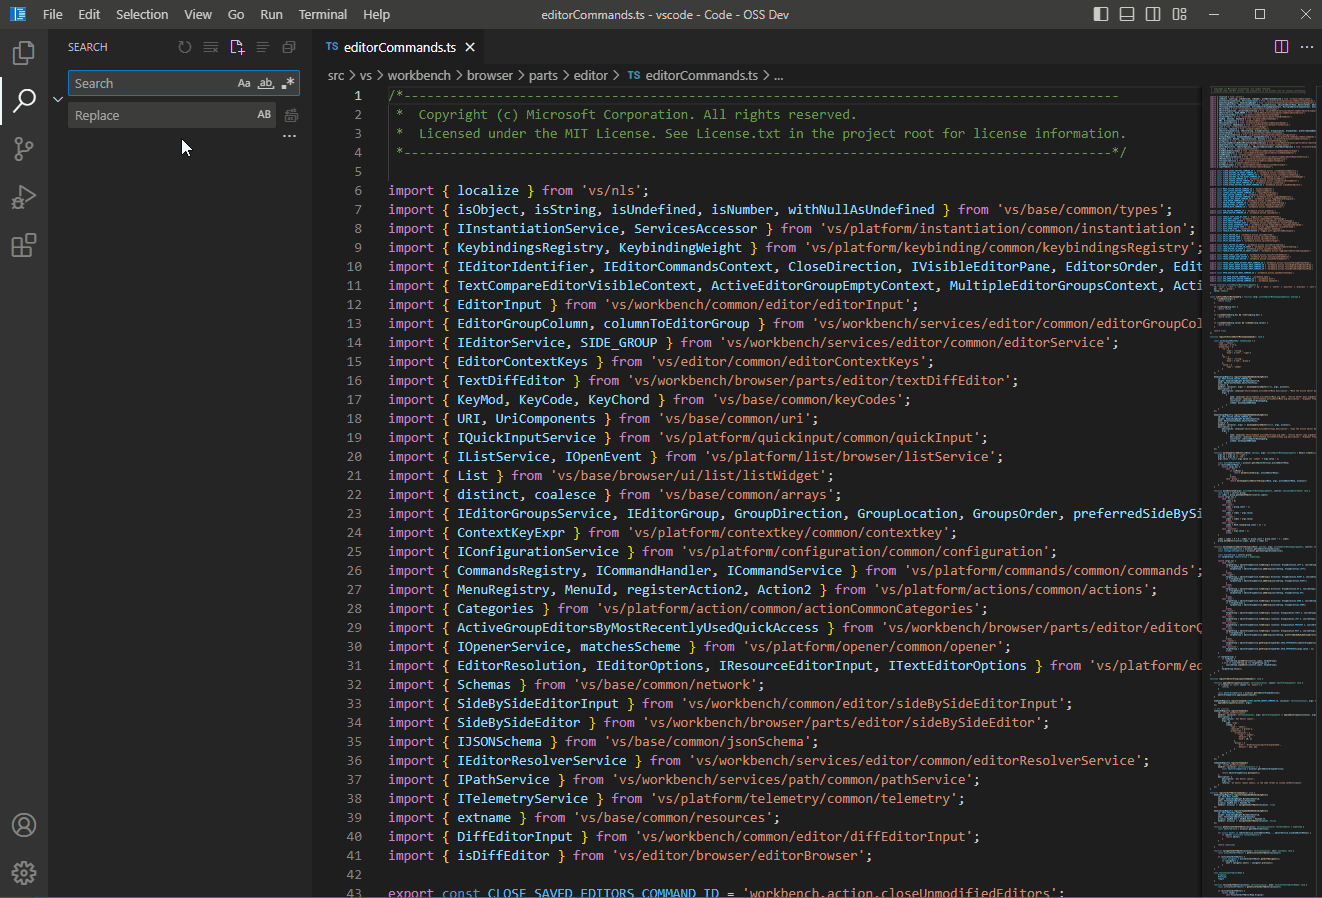The width and height of the screenshot is (1322, 898).
Task: Expand search details via the ellipsis
Action: tap(289, 135)
